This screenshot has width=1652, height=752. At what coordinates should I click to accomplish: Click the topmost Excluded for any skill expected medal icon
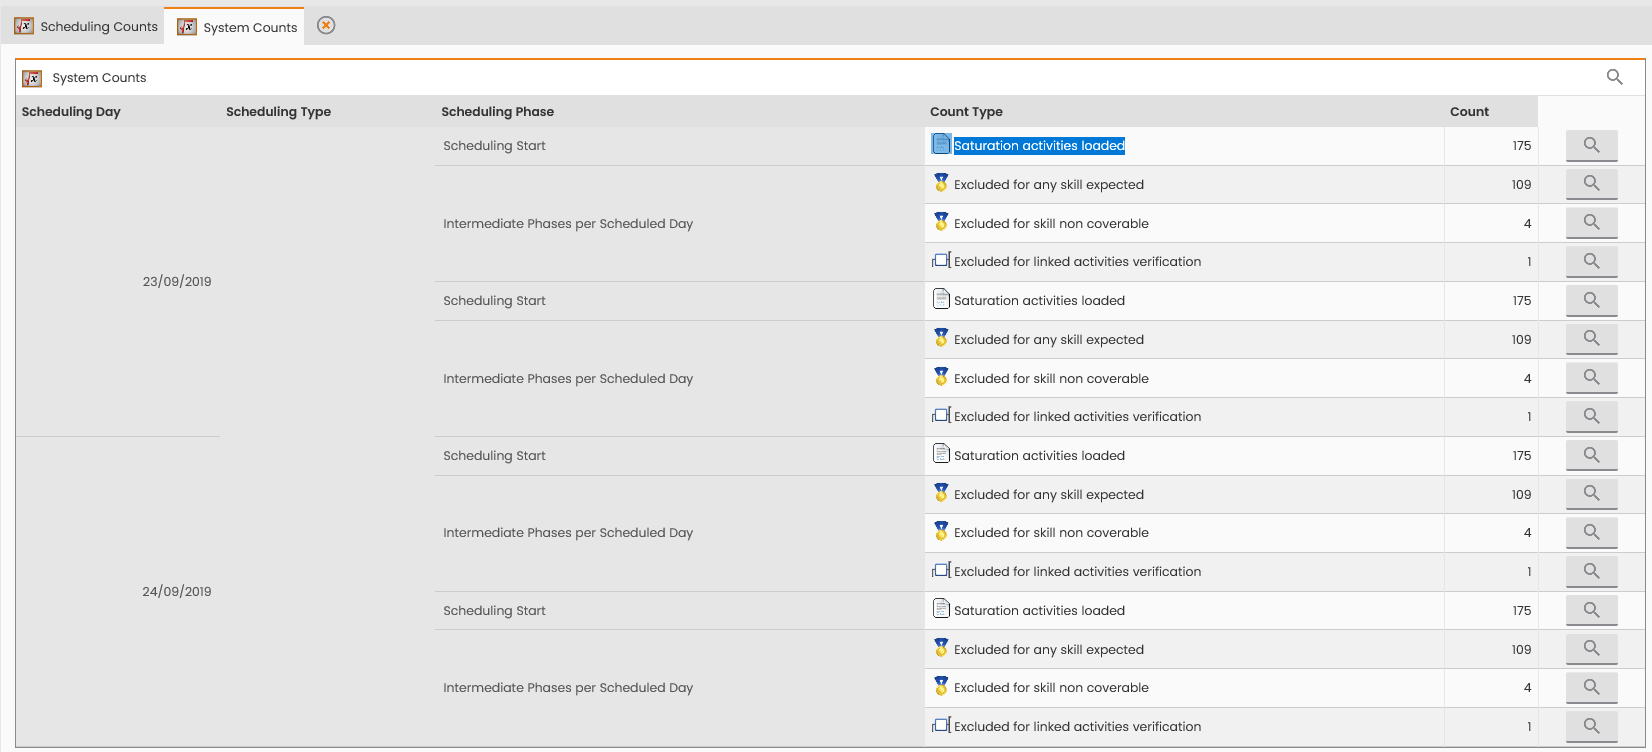[941, 183]
